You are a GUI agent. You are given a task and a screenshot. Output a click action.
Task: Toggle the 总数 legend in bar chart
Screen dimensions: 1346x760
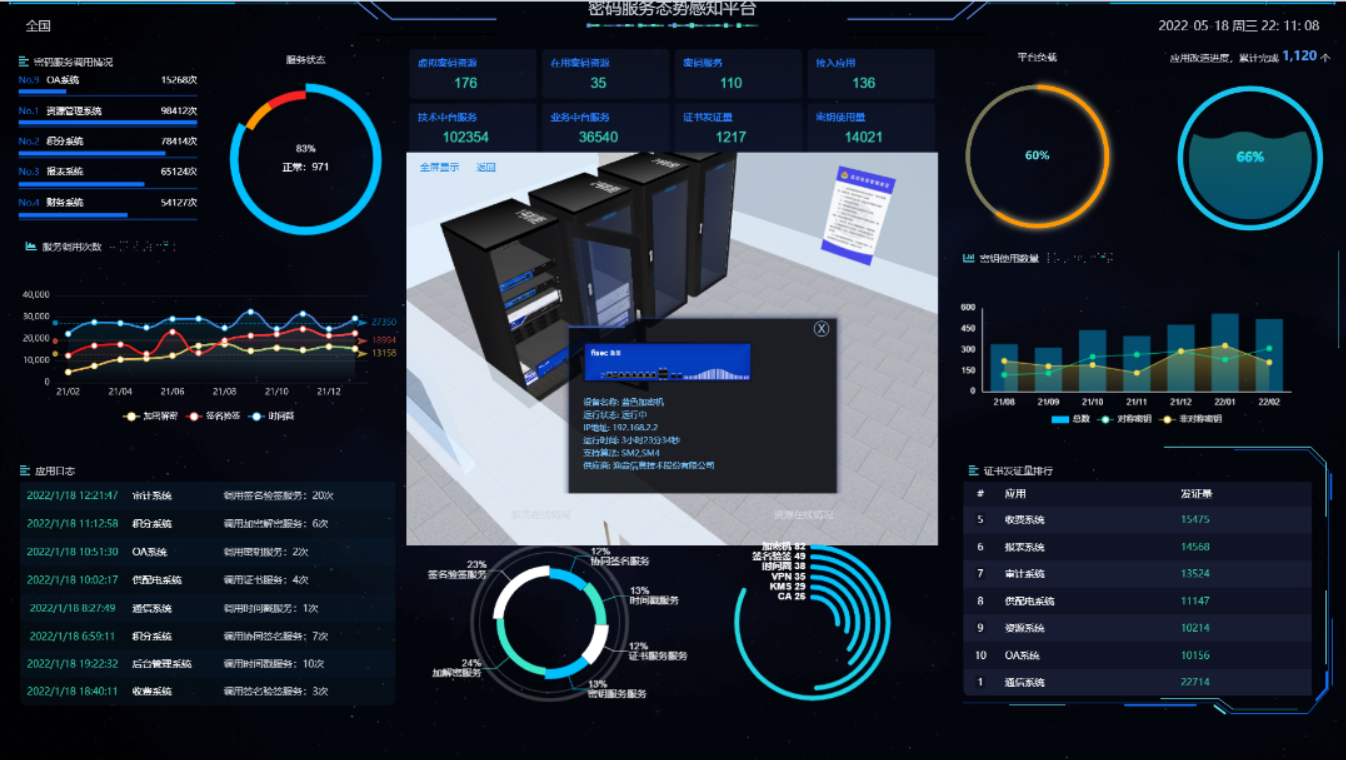[x=1070, y=419]
